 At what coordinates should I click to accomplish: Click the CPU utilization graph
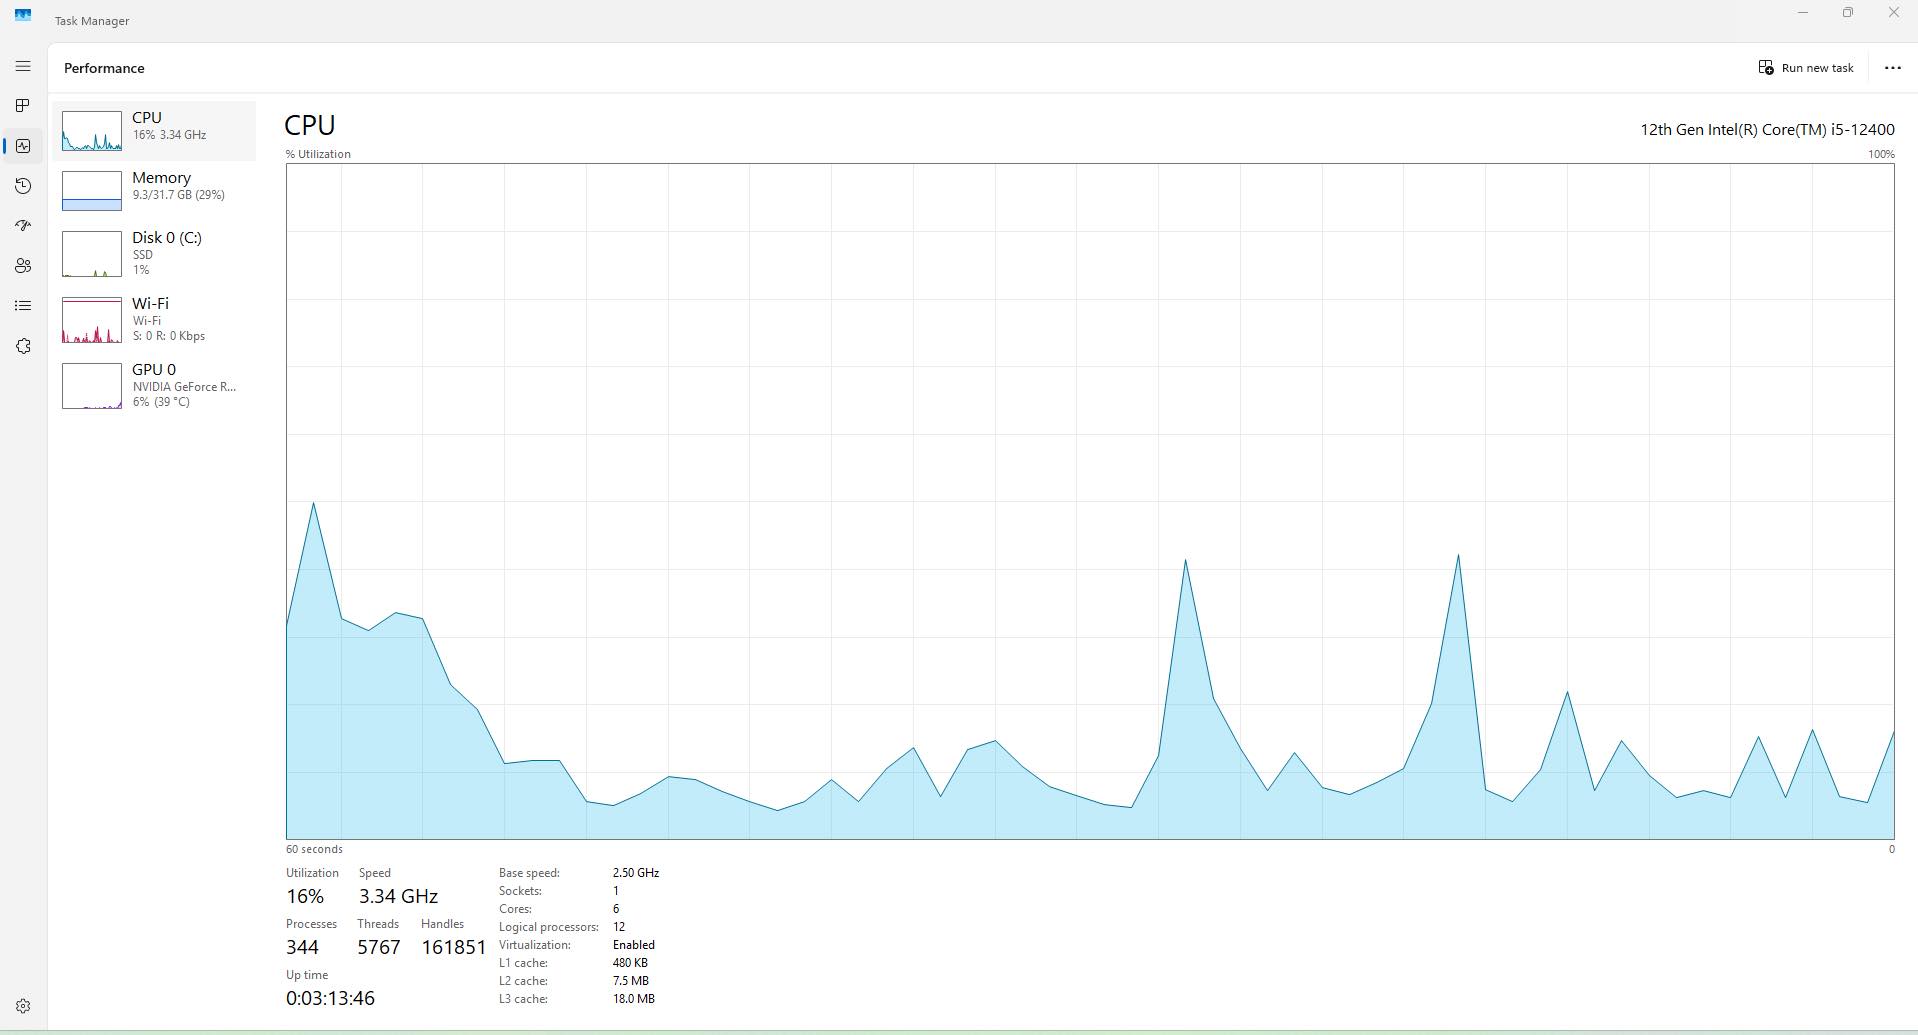pyautogui.click(x=1090, y=501)
